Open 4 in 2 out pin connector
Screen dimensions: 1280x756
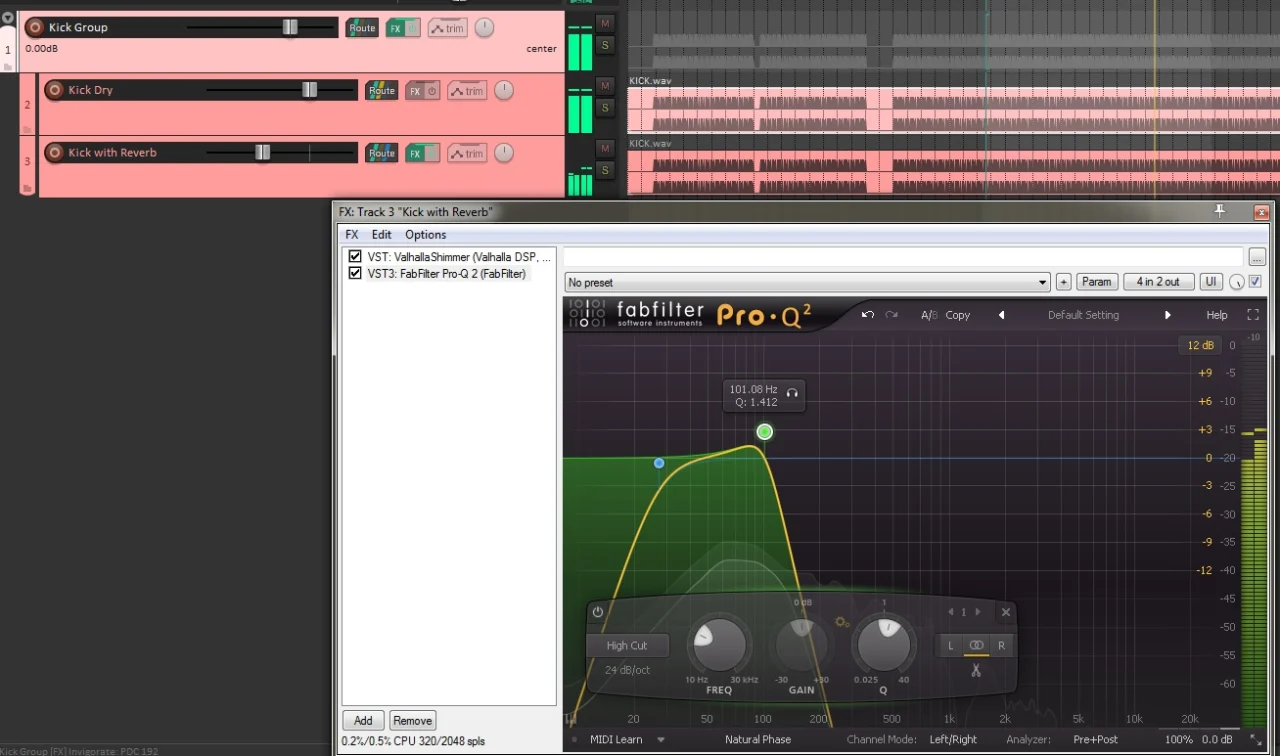tap(1159, 282)
